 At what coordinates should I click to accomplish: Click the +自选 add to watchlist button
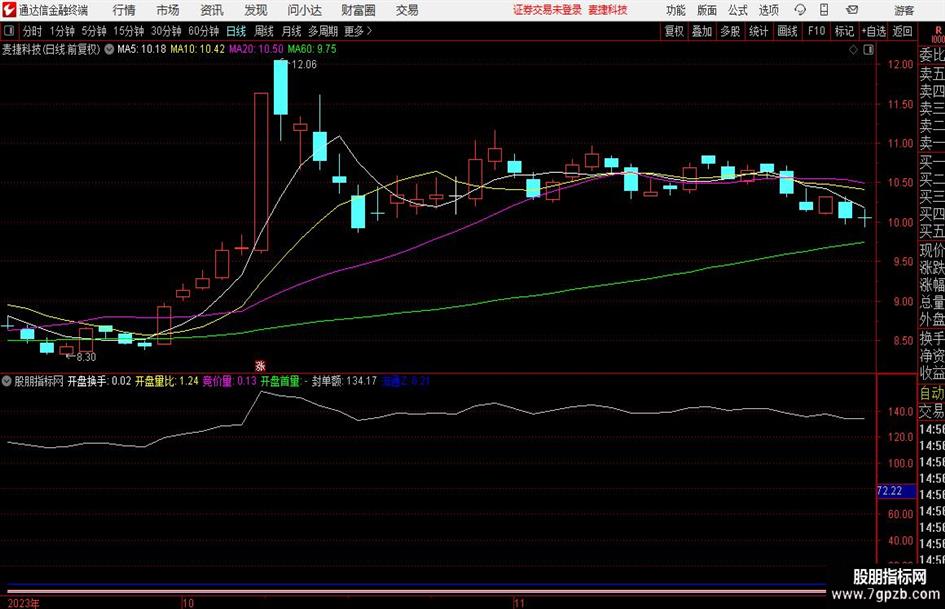tap(873, 31)
